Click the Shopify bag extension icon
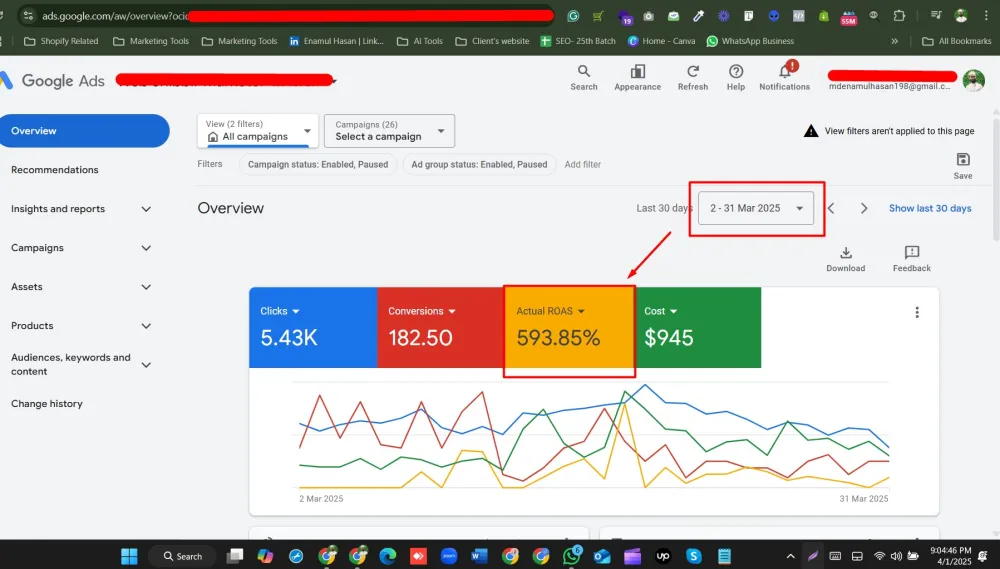 coord(824,16)
